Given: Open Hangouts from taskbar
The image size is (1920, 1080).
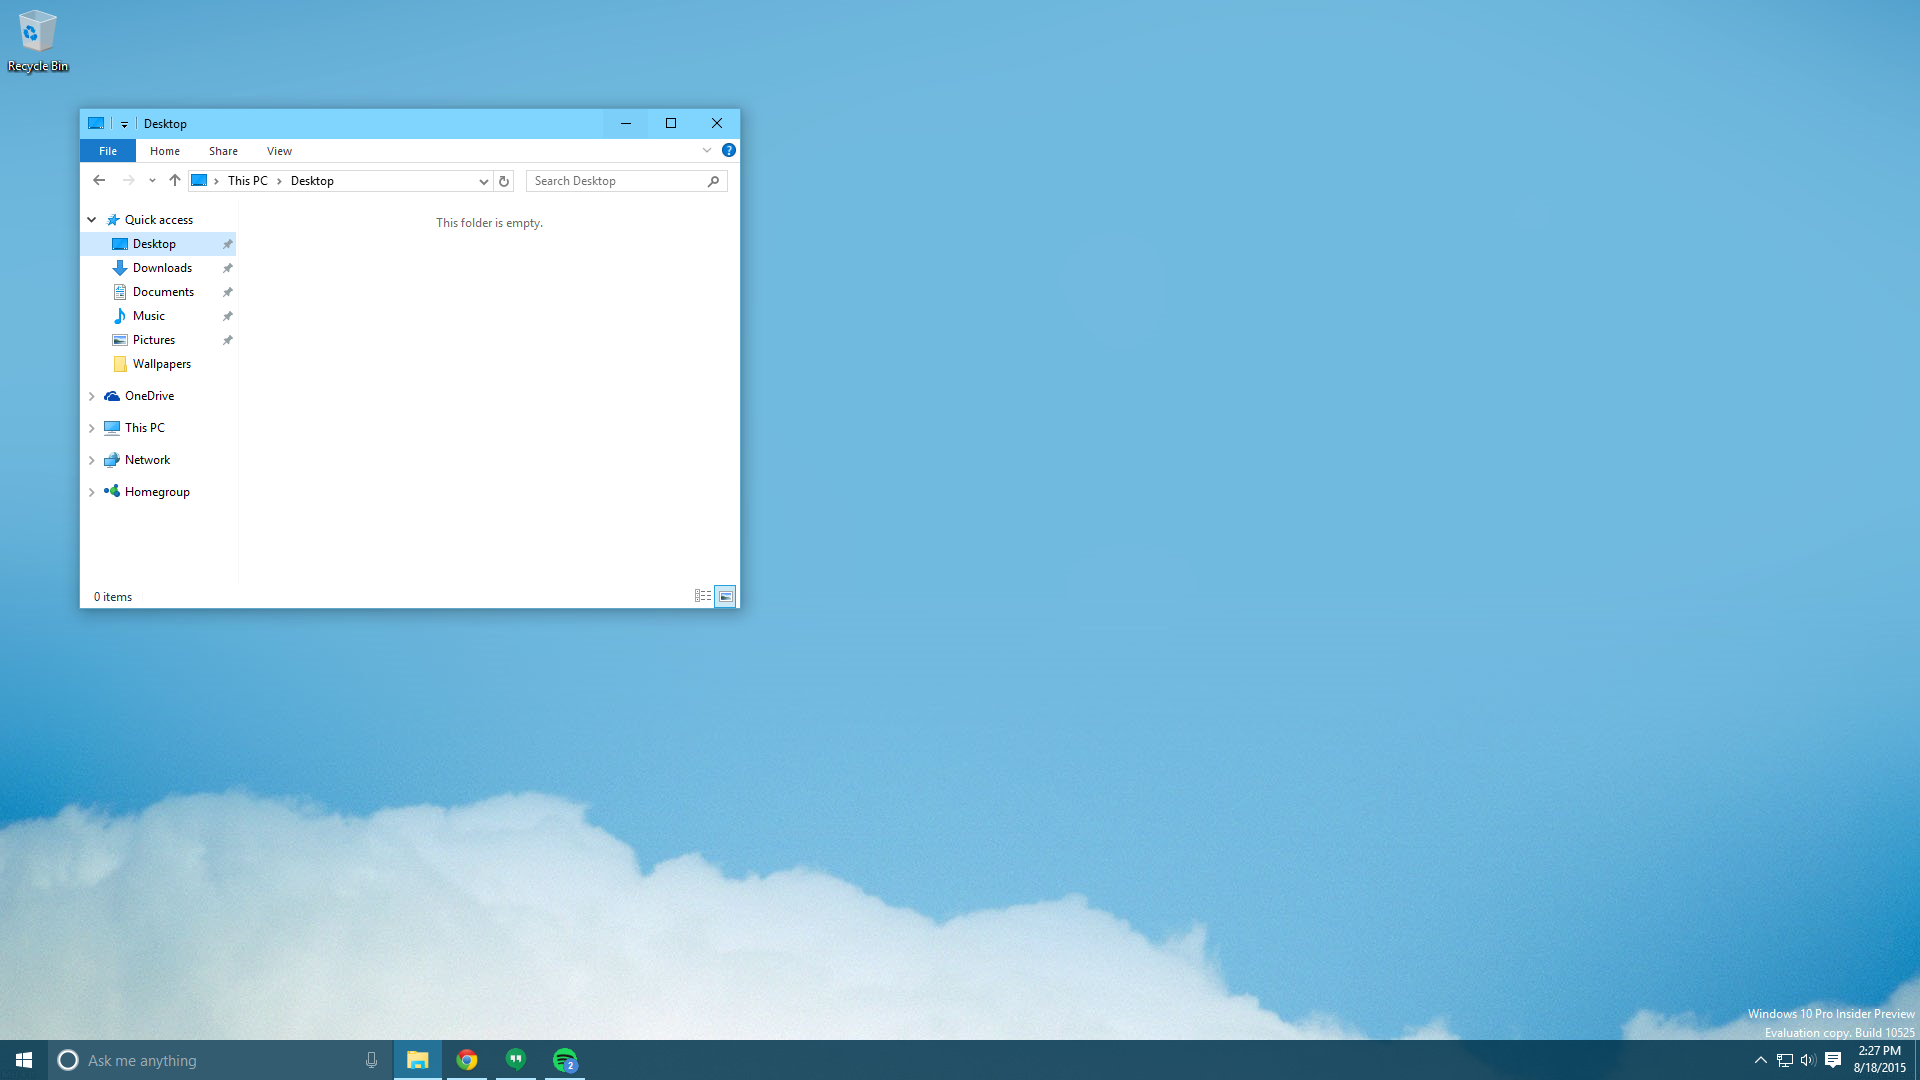Looking at the screenshot, I should coord(516,1060).
